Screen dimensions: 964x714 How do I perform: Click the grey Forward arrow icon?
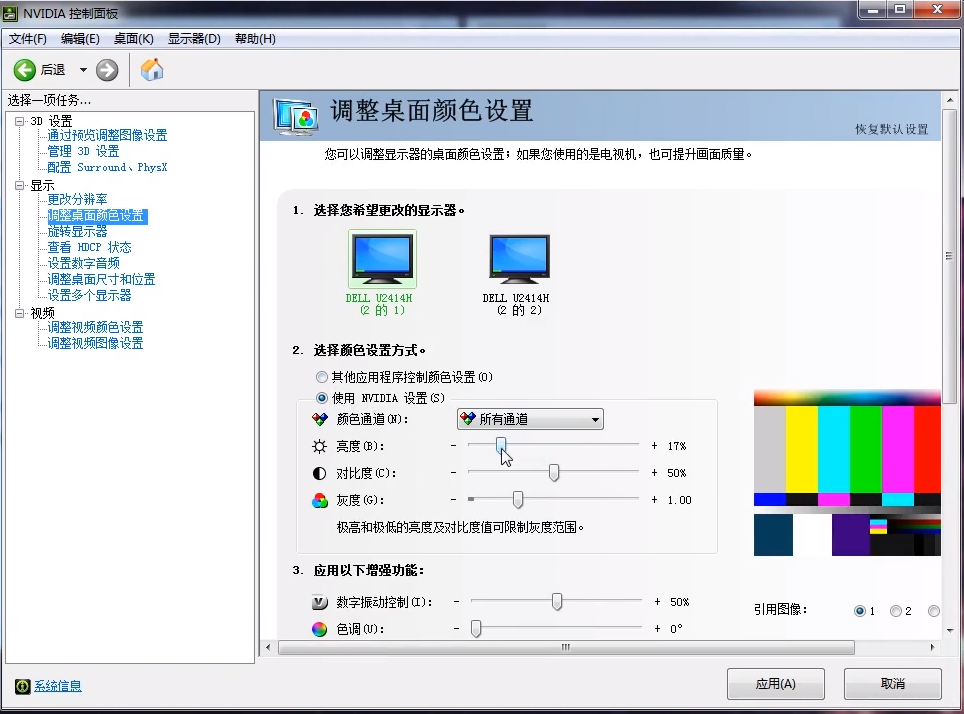(107, 70)
